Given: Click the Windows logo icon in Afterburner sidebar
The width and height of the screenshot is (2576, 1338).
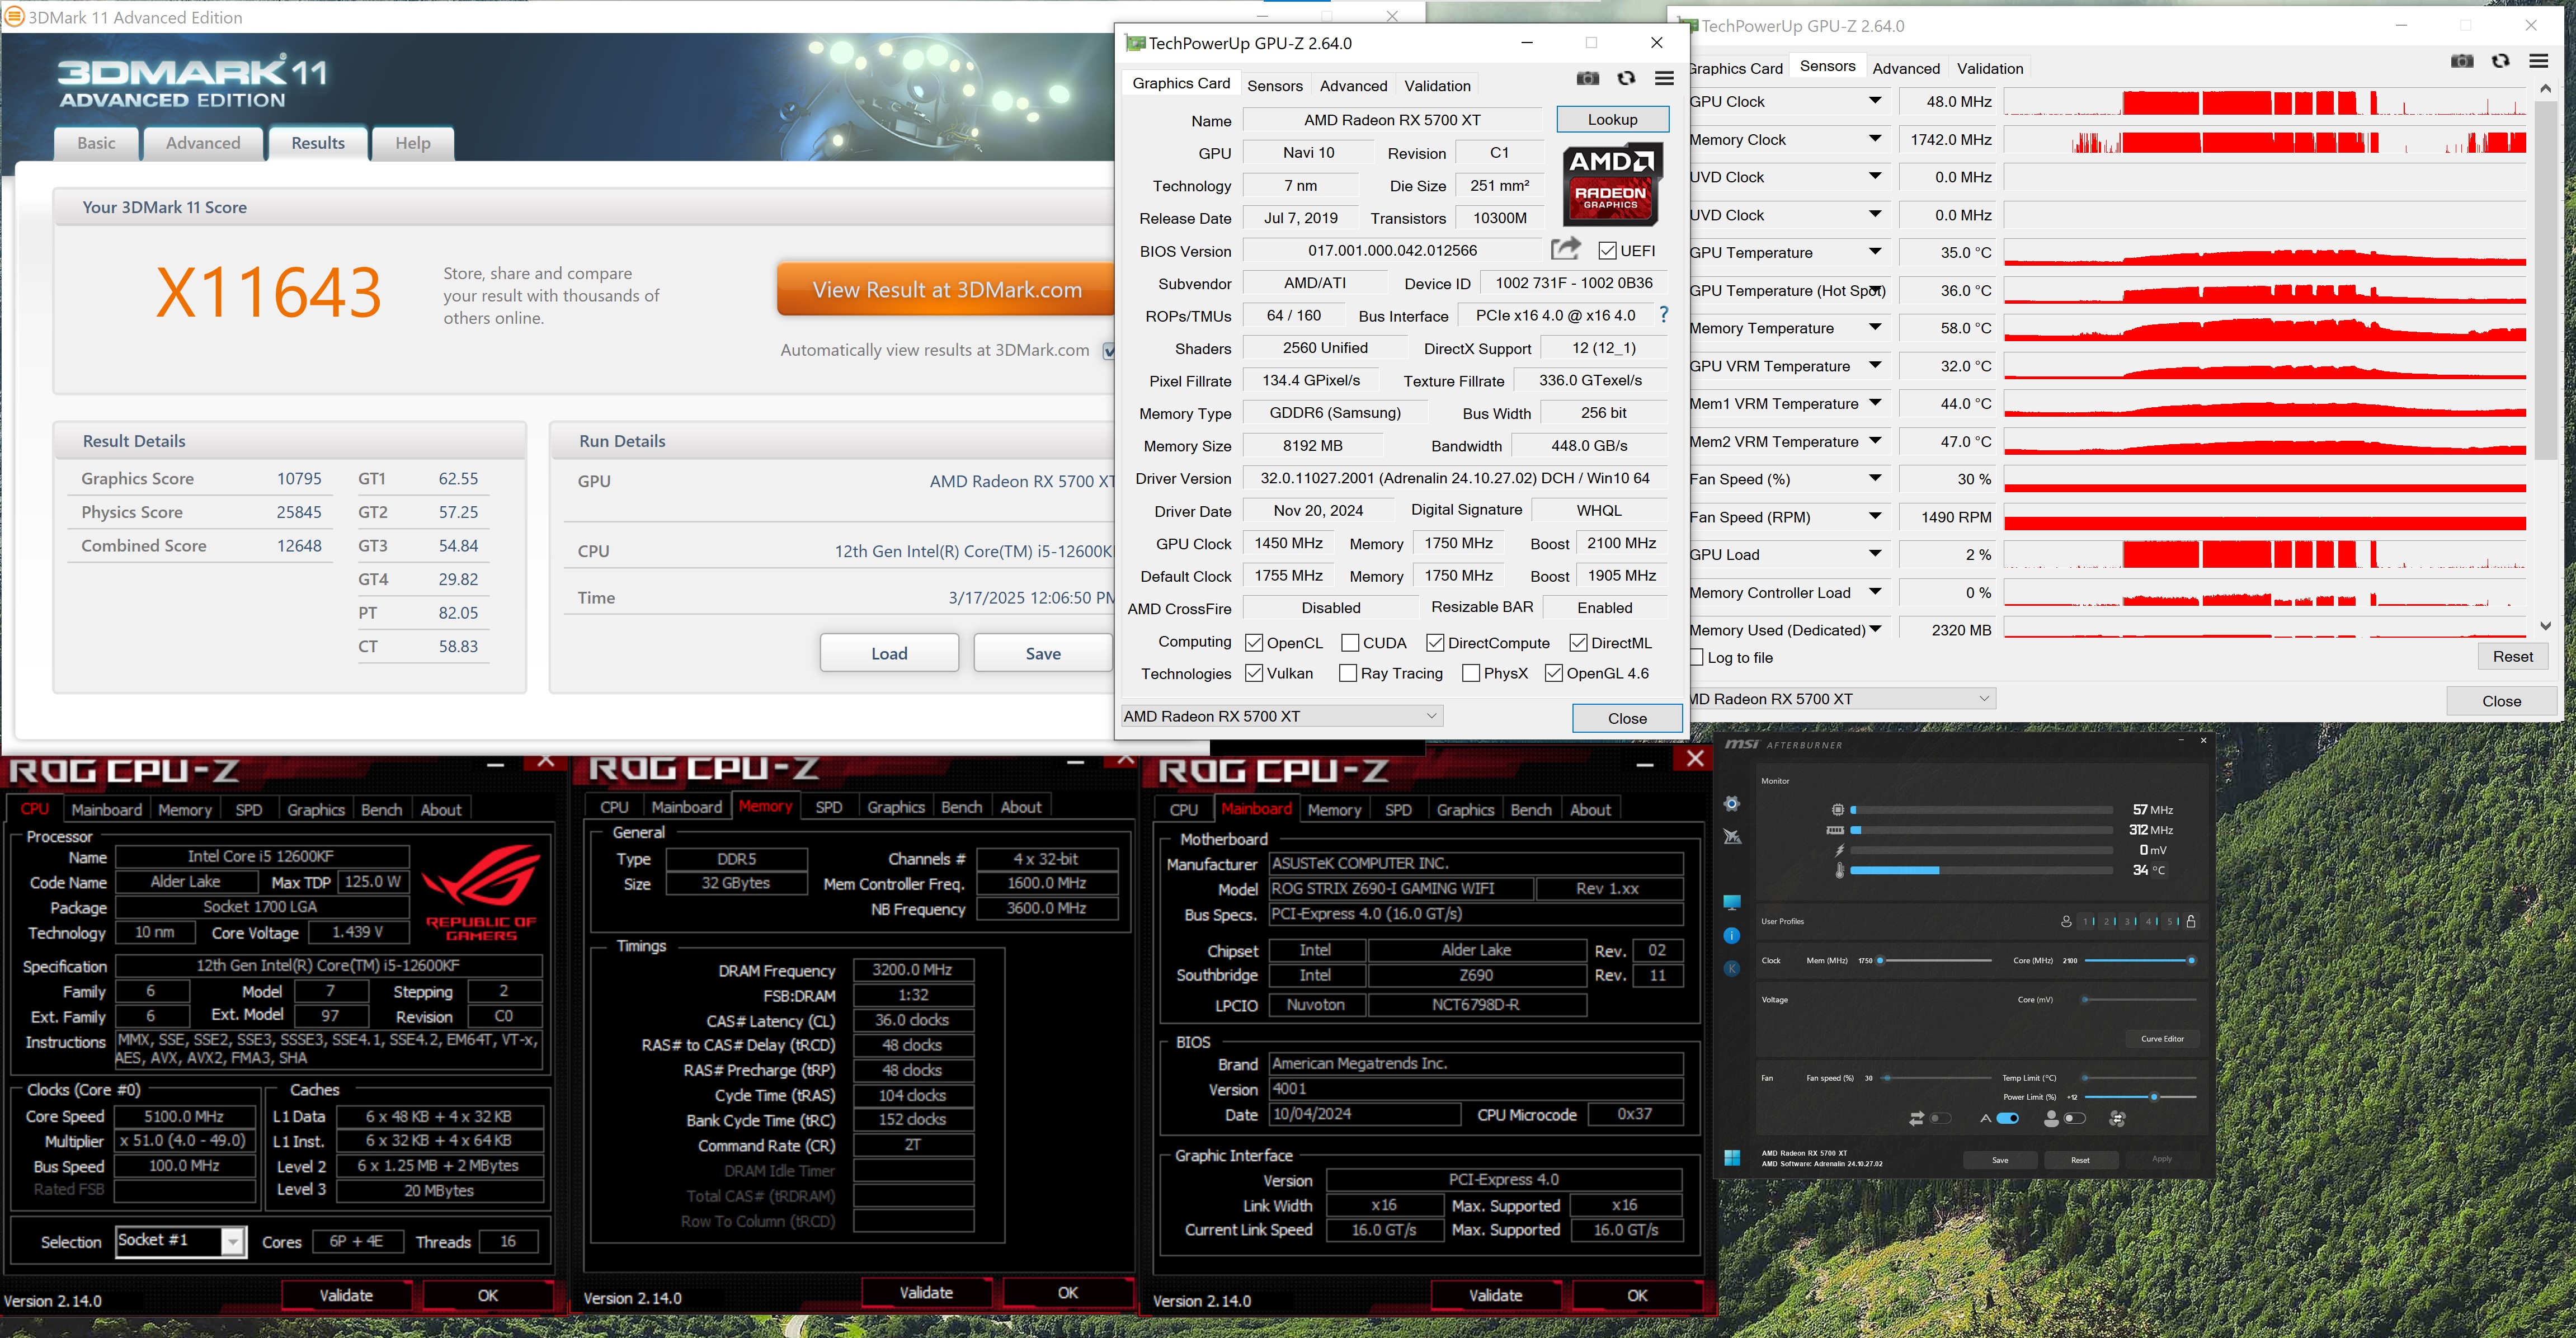Looking at the screenshot, I should [1732, 1158].
